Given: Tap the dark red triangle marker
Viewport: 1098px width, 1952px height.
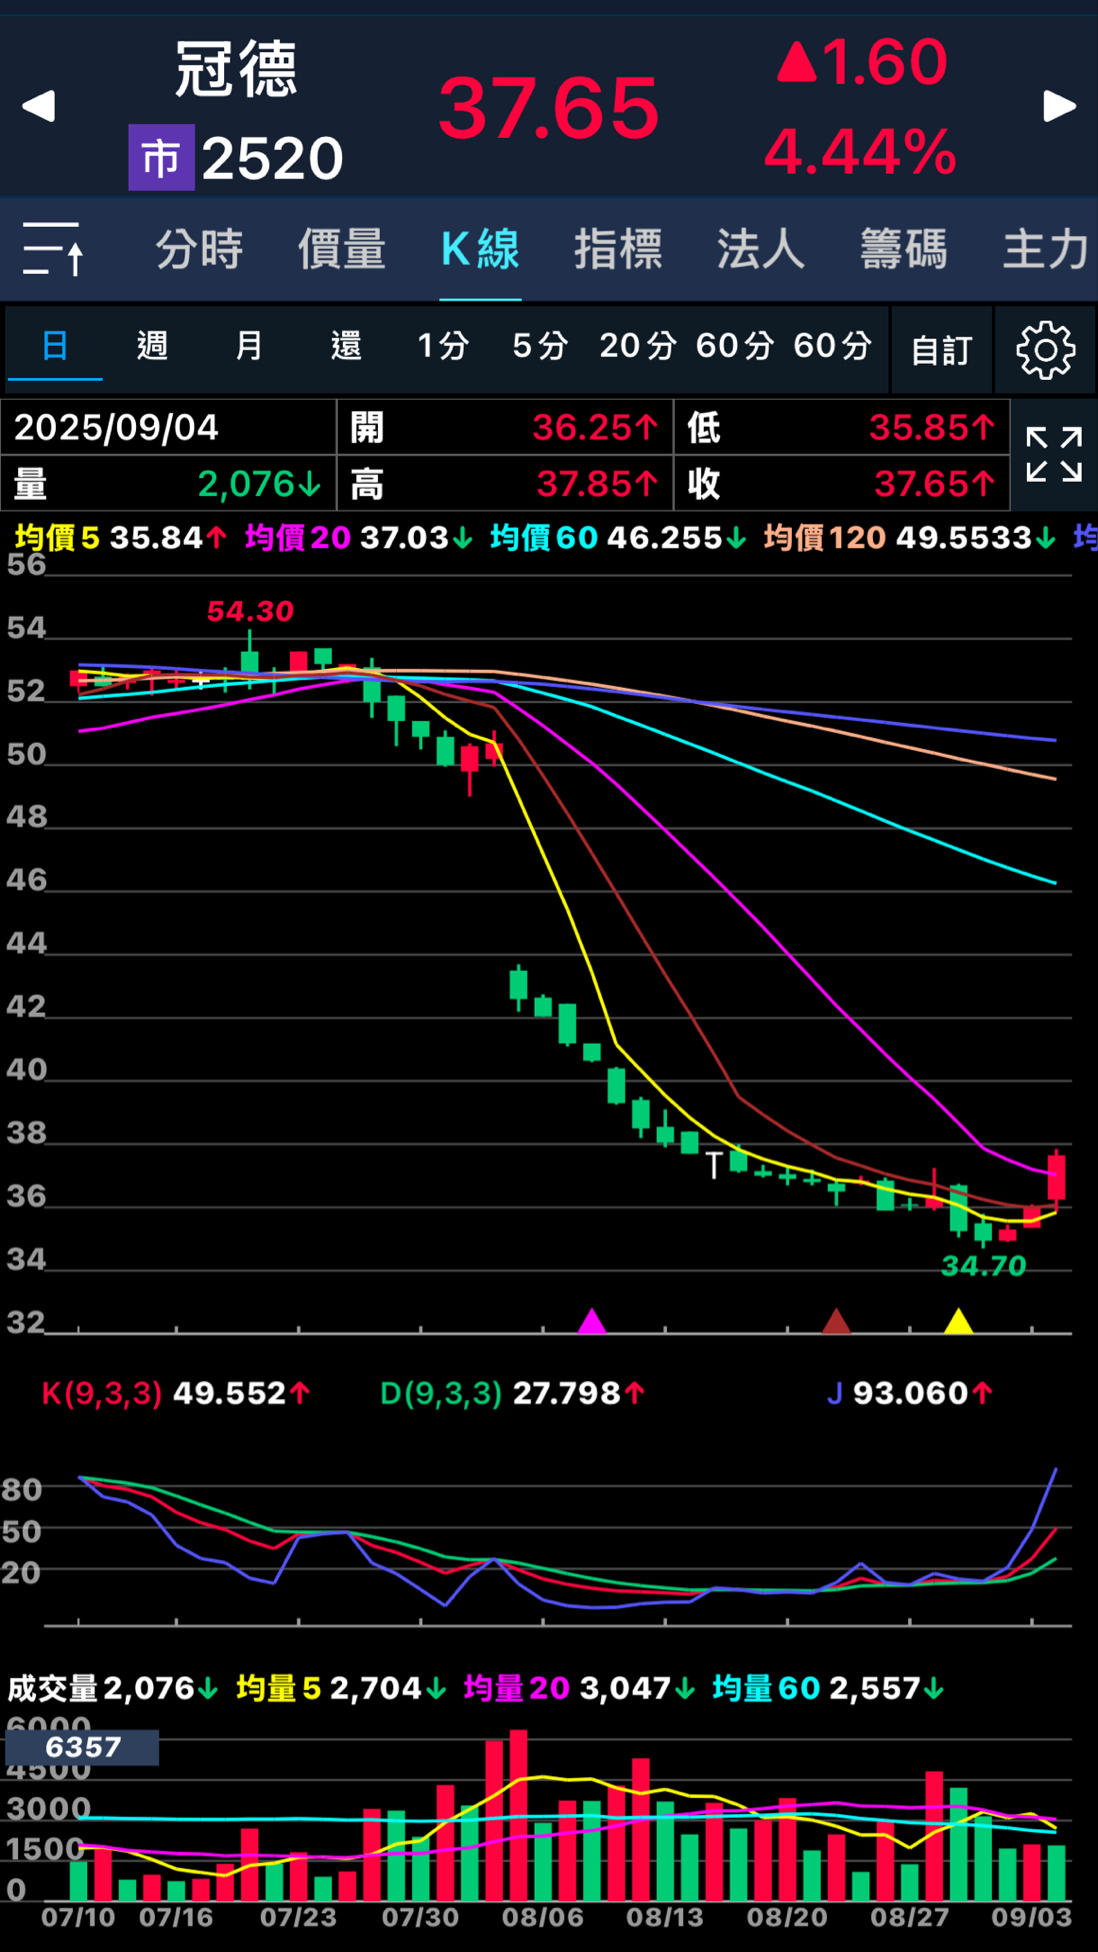Looking at the screenshot, I should pyautogui.click(x=836, y=1321).
